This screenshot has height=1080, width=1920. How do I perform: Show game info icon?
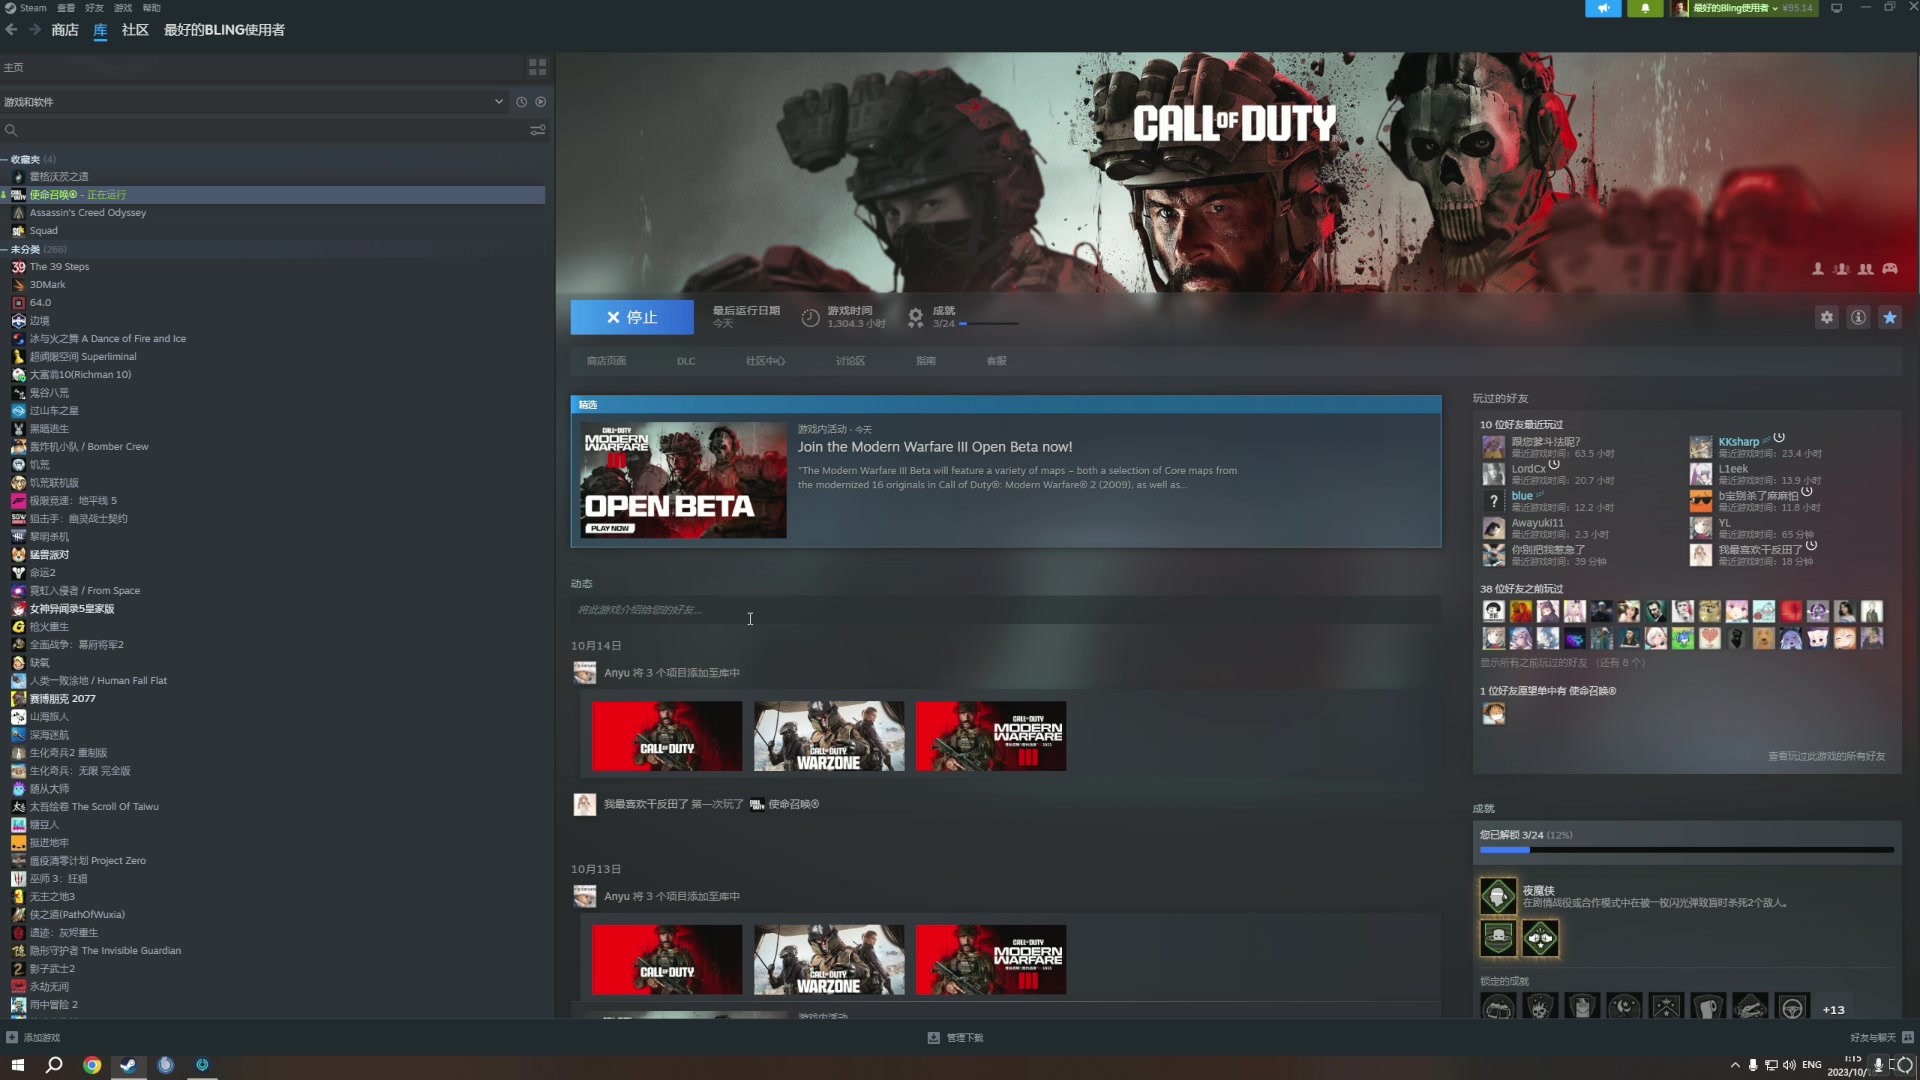click(1858, 317)
